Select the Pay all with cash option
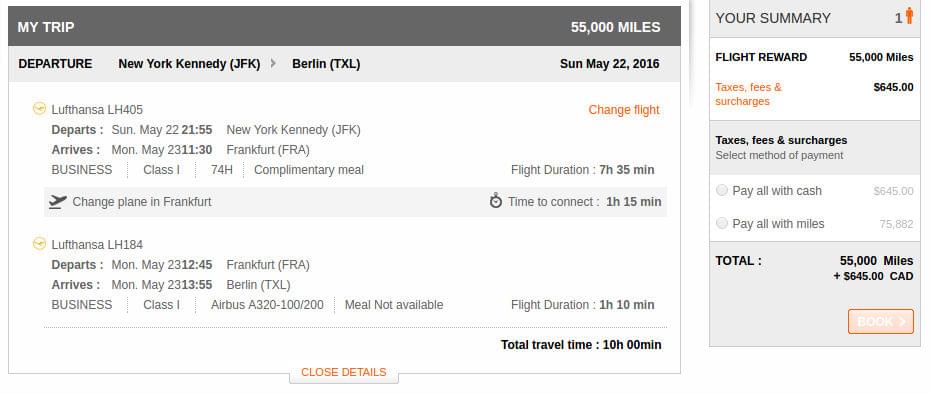931x394 pixels. [722, 190]
